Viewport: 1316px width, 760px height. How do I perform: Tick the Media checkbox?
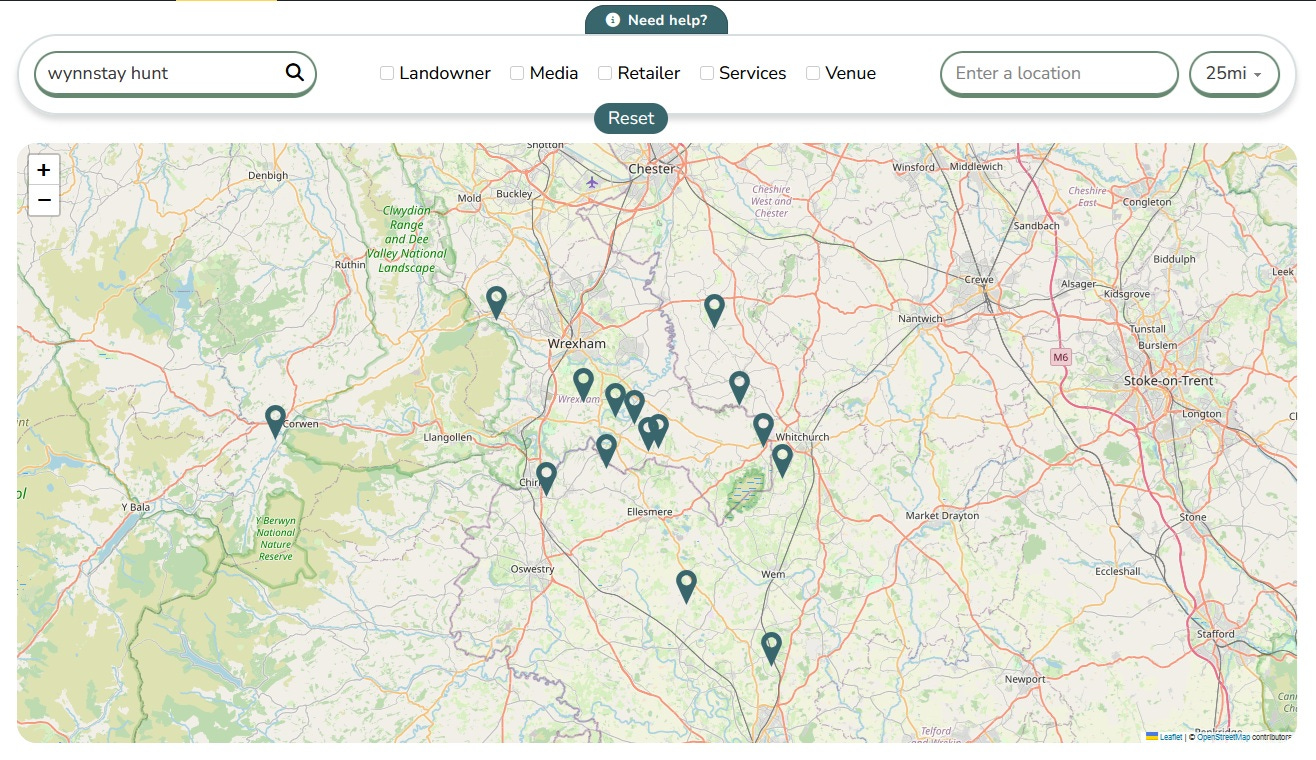[517, 73]
